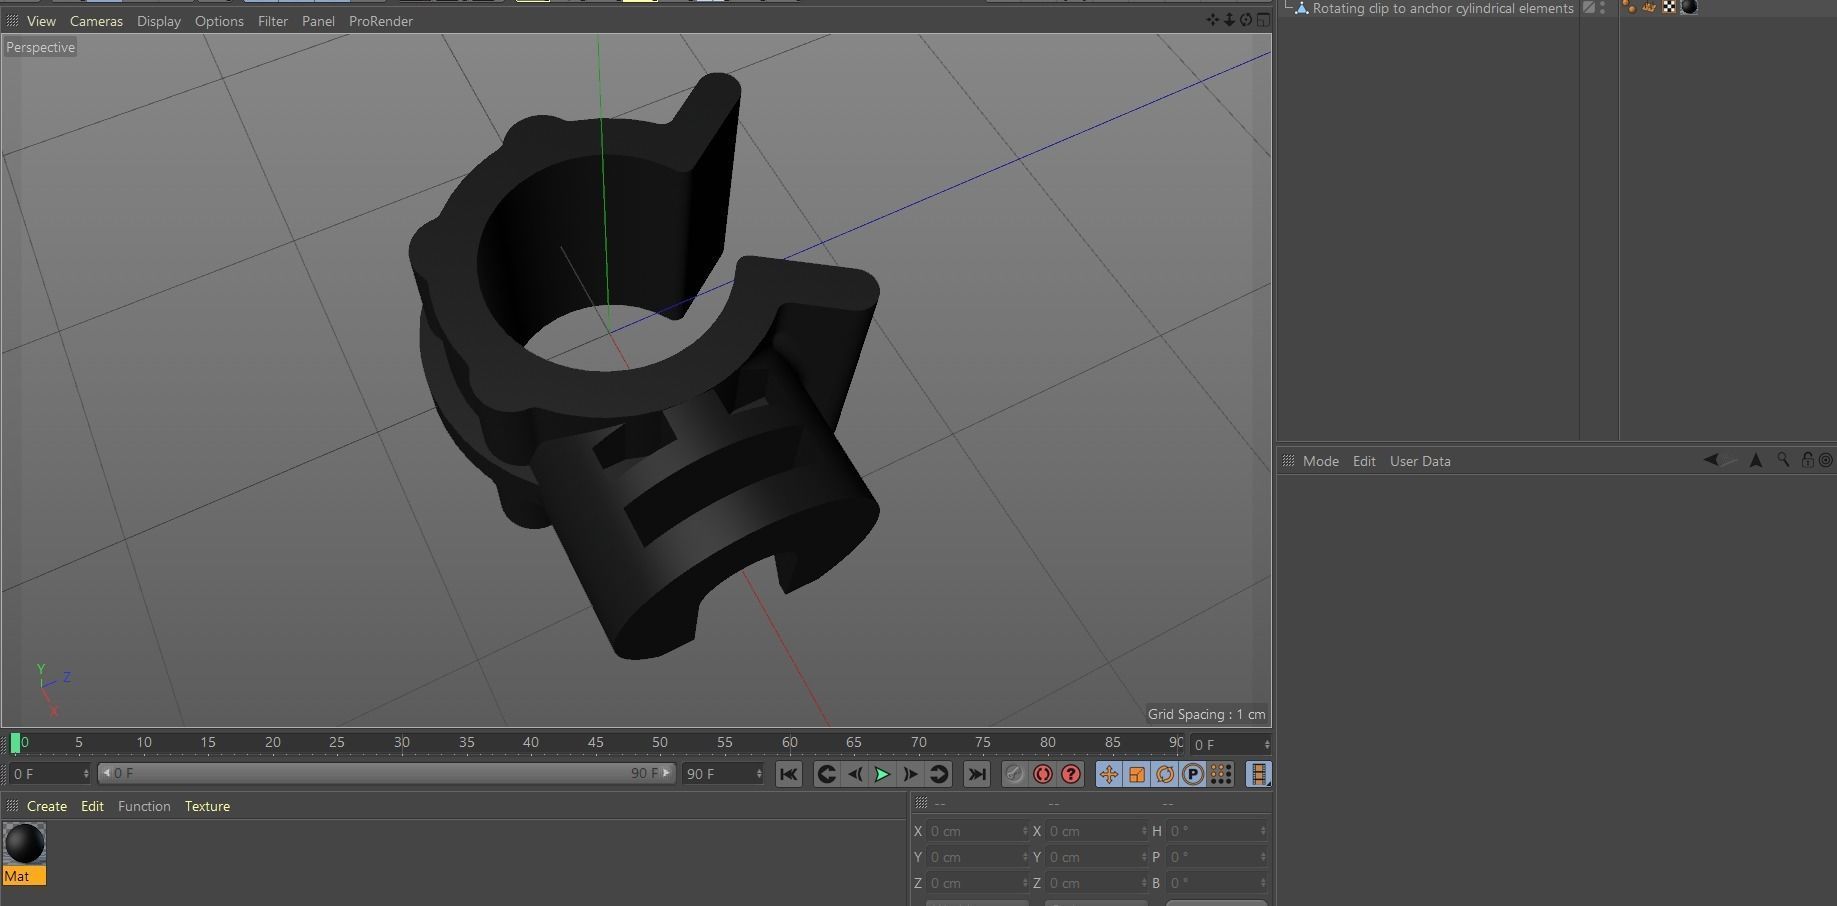This screenshot has width=1837, height=906.
Task: Click the rotation B field stepper arrows
Action: 1263,883
